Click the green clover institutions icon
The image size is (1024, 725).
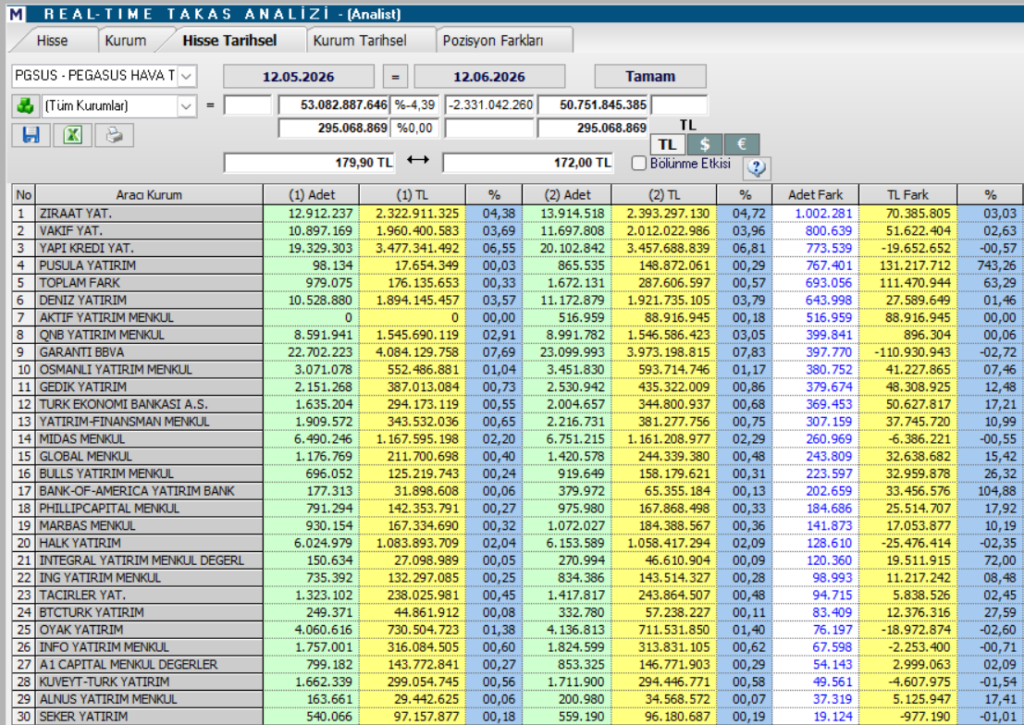coord(25,105)
